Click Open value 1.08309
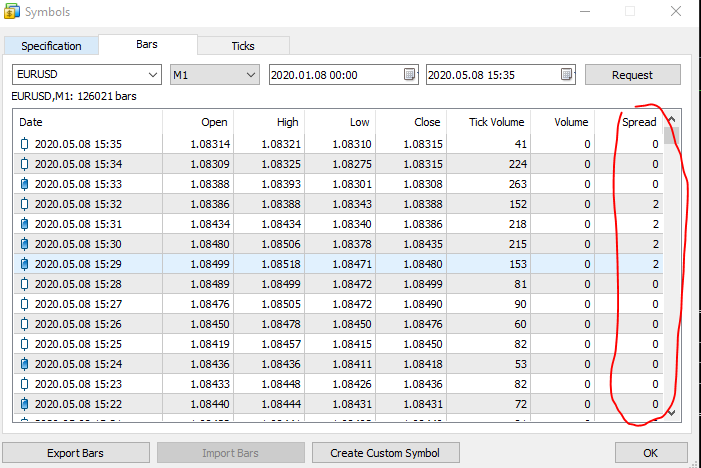The height and width of the screenshot is (468, 701). click(x=210, y=164)
